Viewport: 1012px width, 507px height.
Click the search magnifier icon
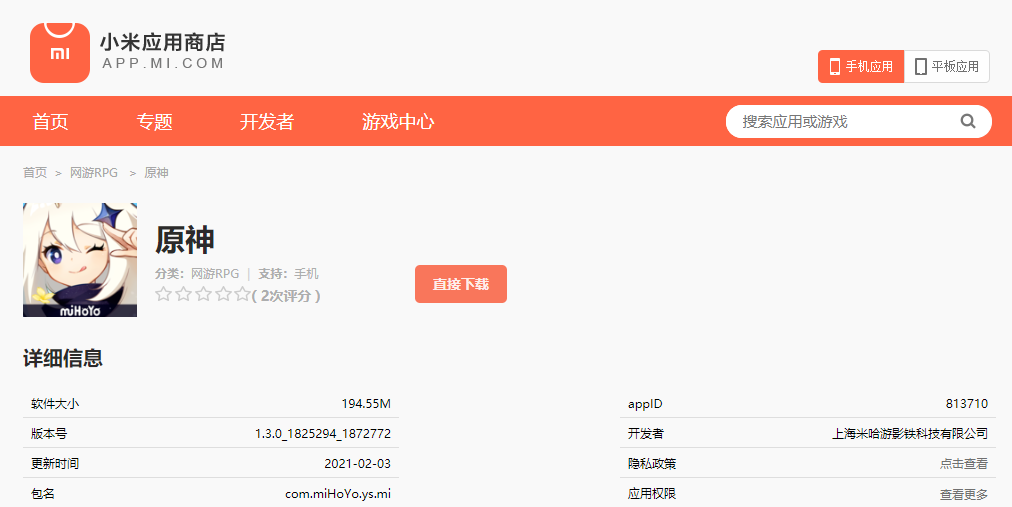click(967, 121)
